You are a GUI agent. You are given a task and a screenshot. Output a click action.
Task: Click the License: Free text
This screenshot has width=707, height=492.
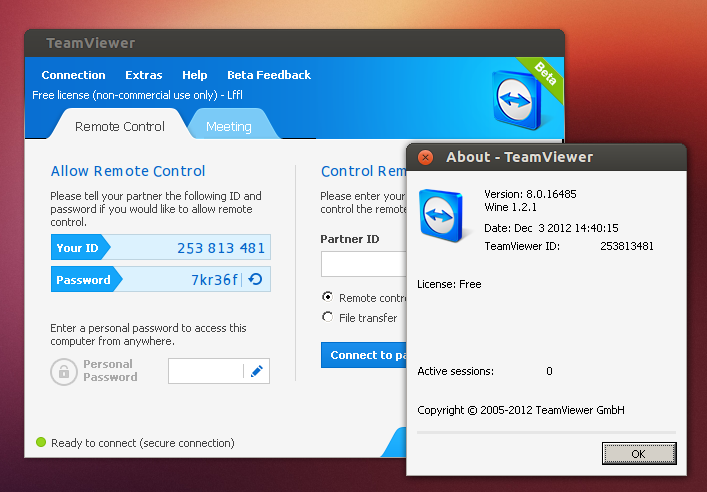449,284
